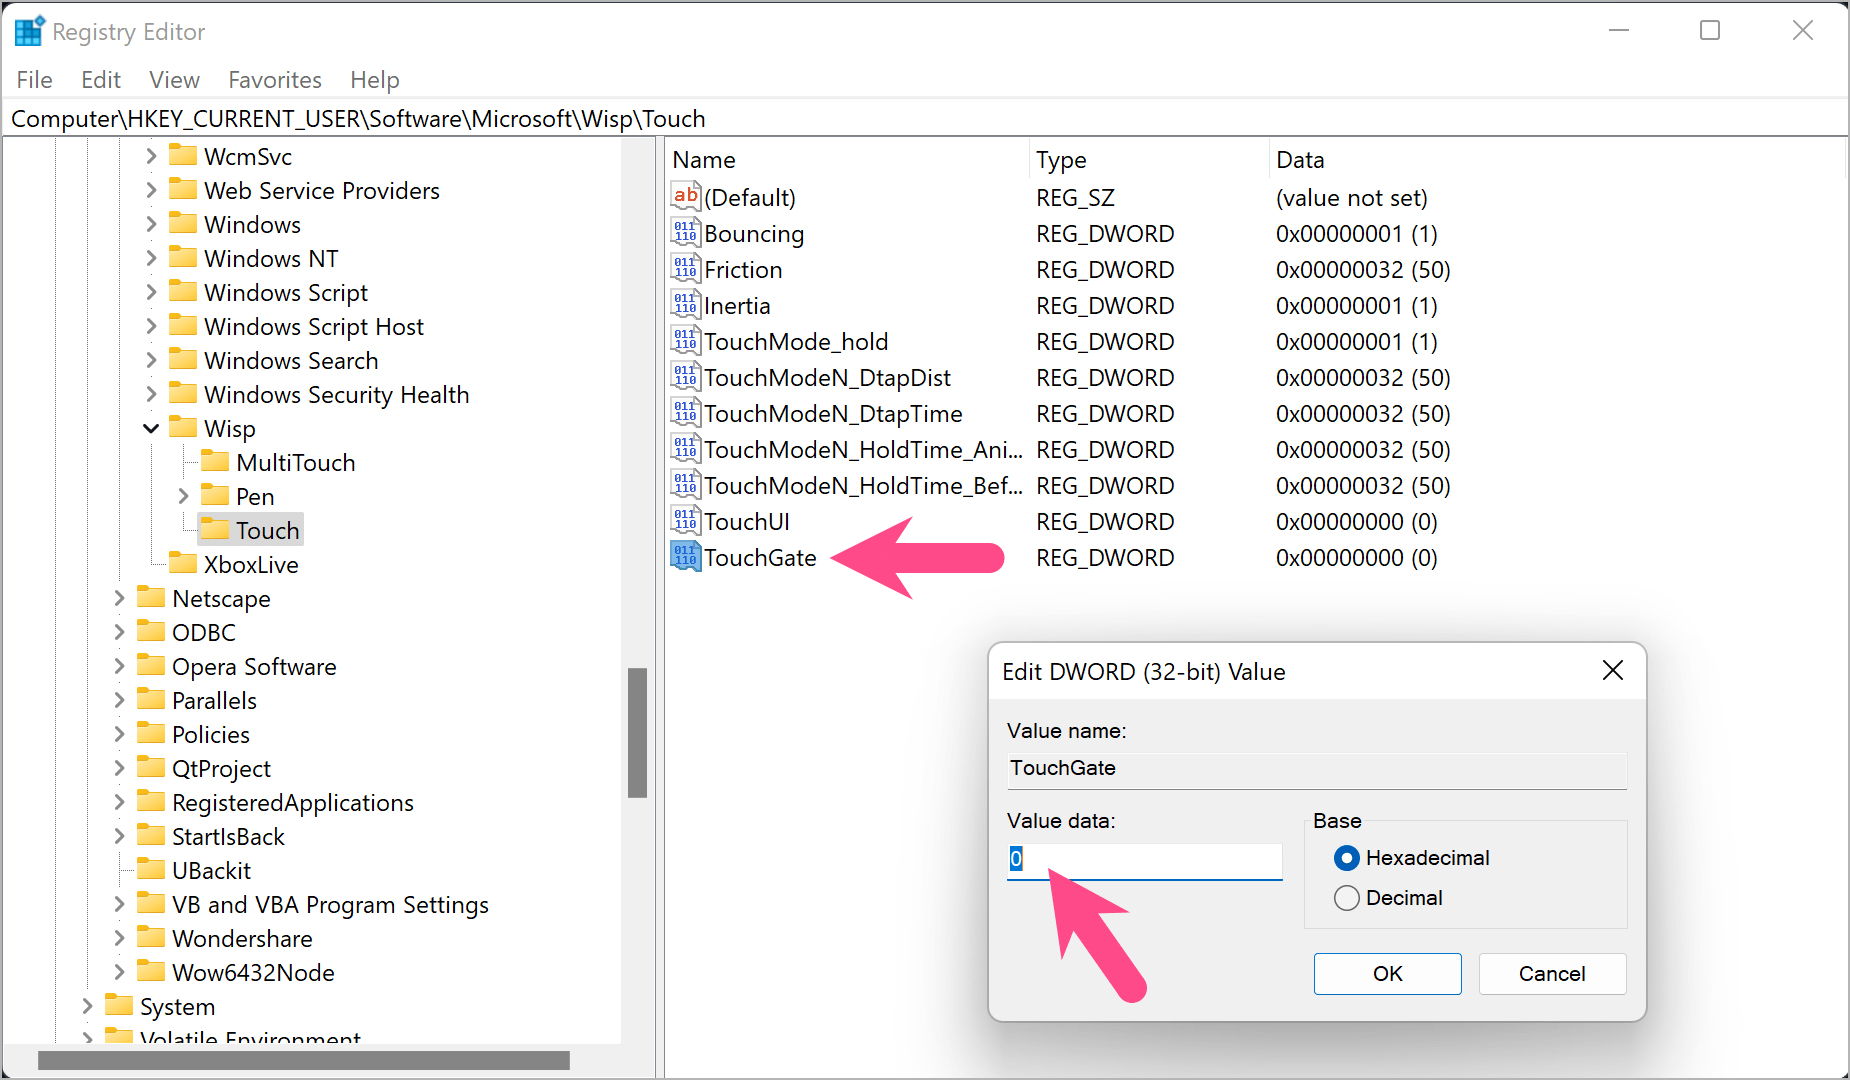This screenshot has height=1080, width=1850.
Task: Select the Hexadecimal base option
Action: 1347,857
